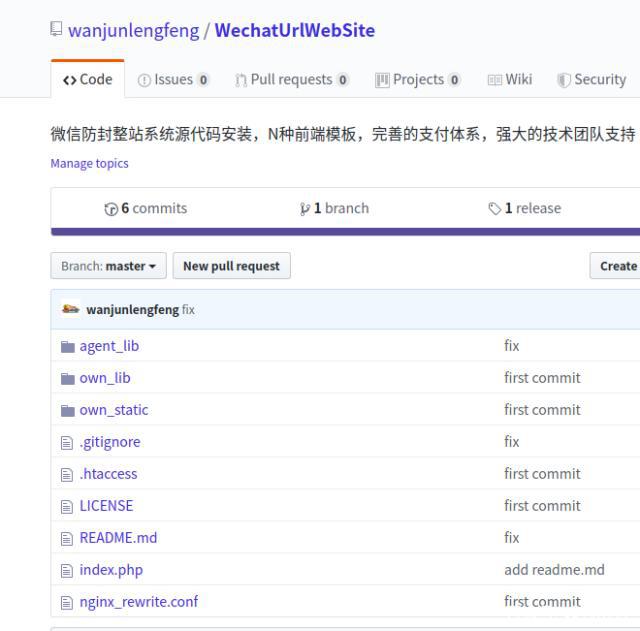Click the 'fix' commit message for .gitignore
The image size is (640, 631).
tap(512, 442)
